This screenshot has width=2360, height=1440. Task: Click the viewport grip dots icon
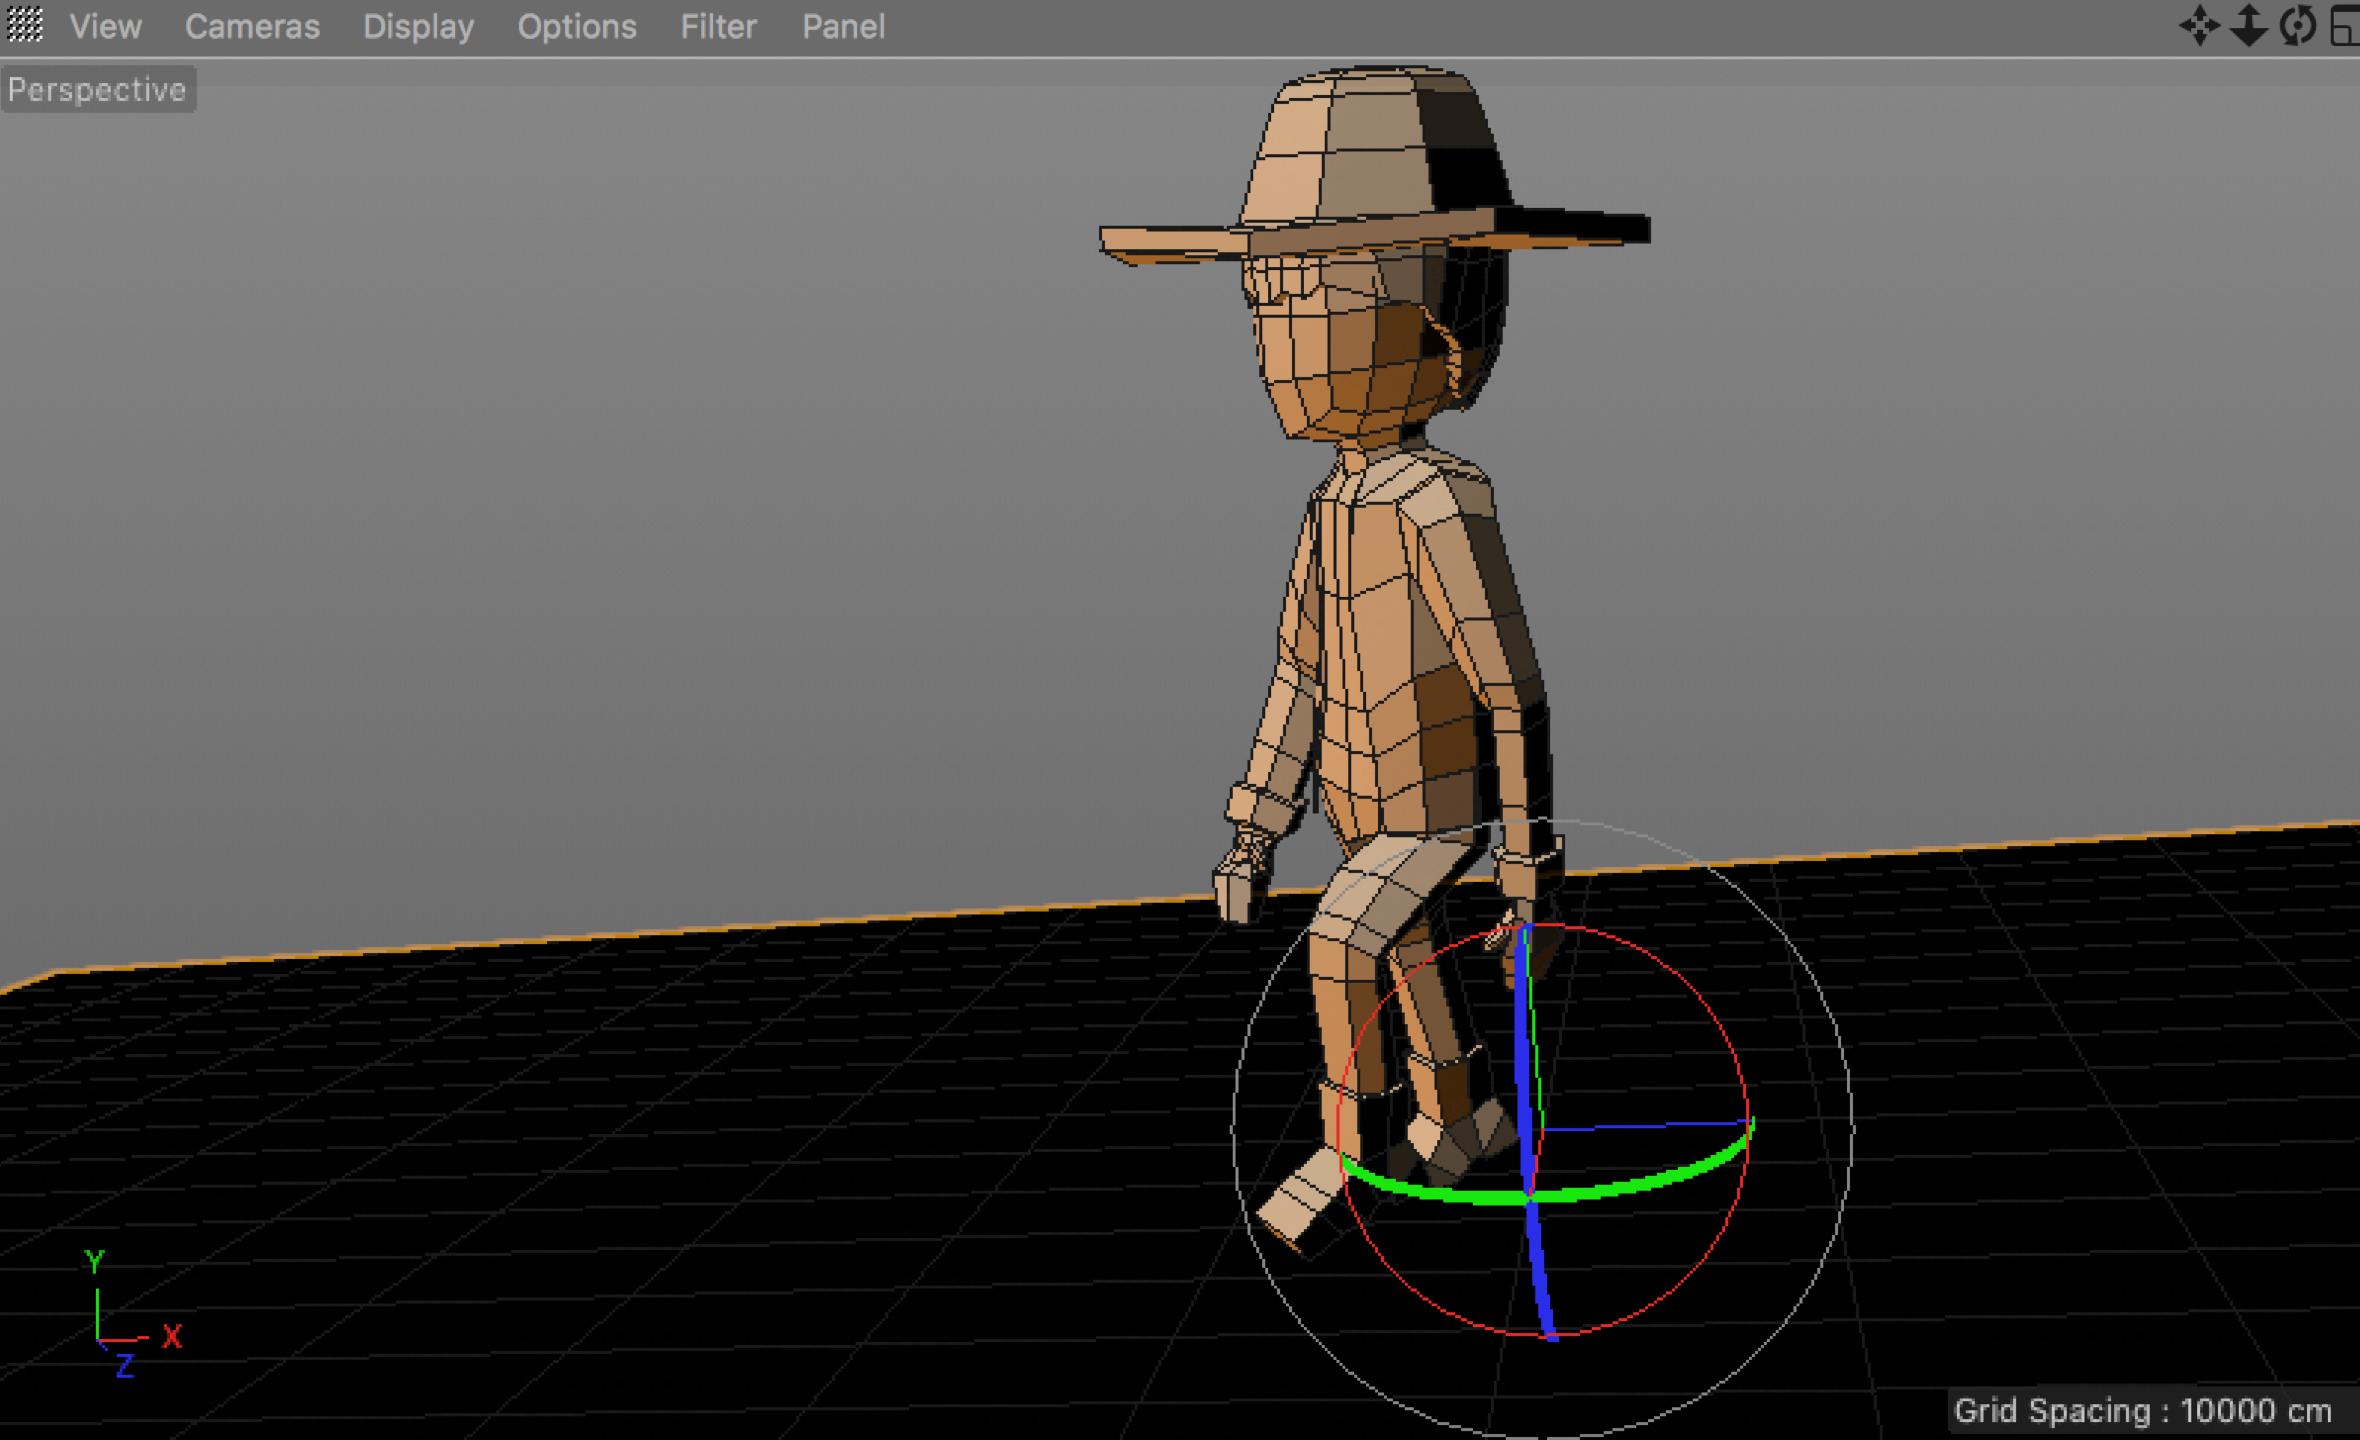[x=25, y=26]
